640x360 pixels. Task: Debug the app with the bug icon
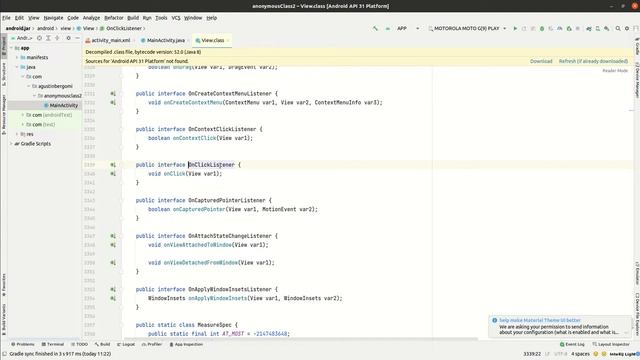click(542, 29)
